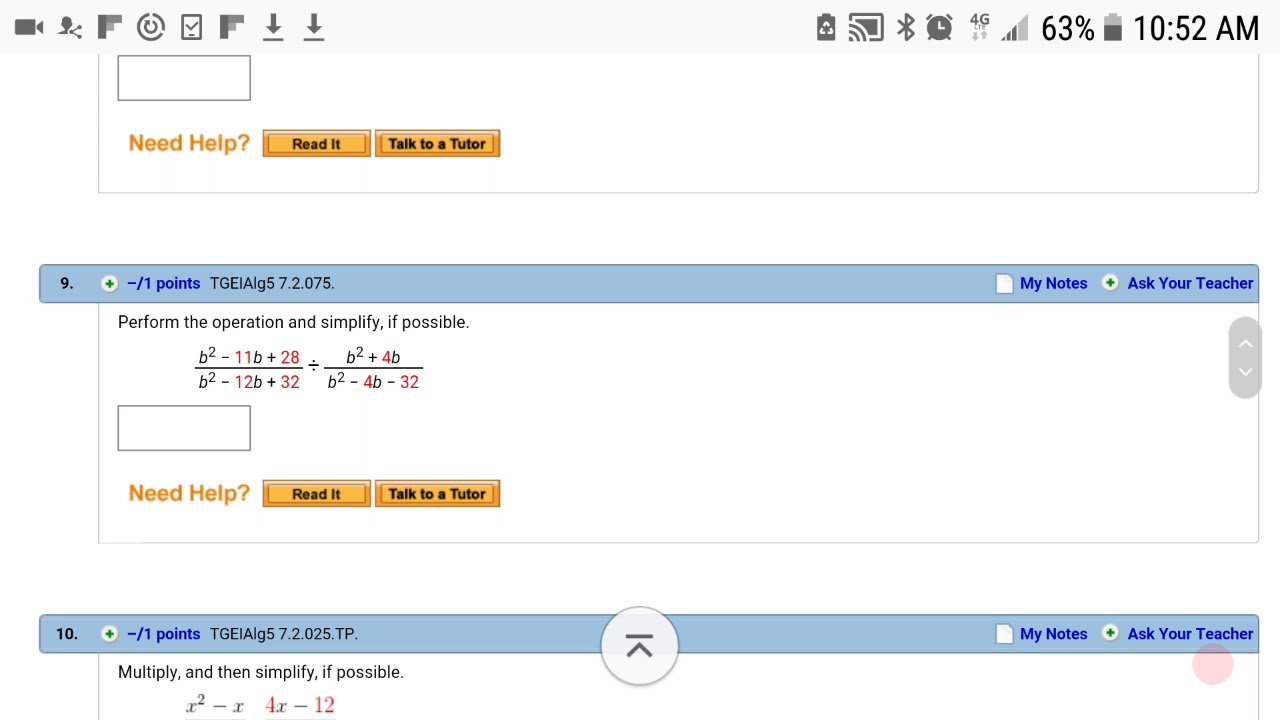Tap the screen cast status icon

click(866, 28)
